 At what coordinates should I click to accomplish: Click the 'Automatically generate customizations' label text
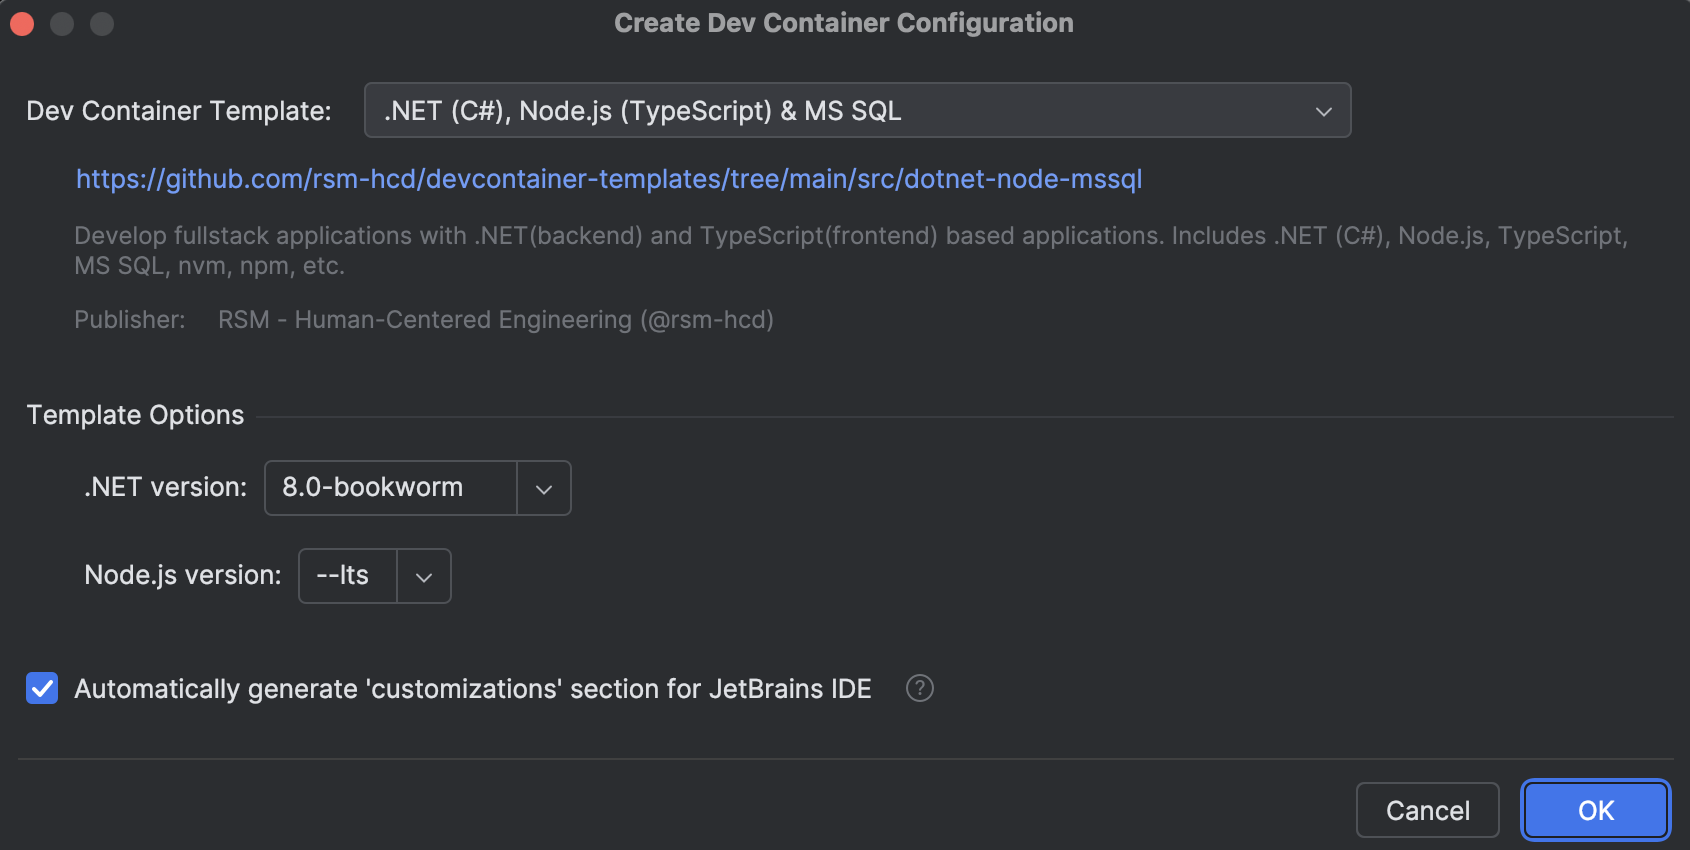472,689
